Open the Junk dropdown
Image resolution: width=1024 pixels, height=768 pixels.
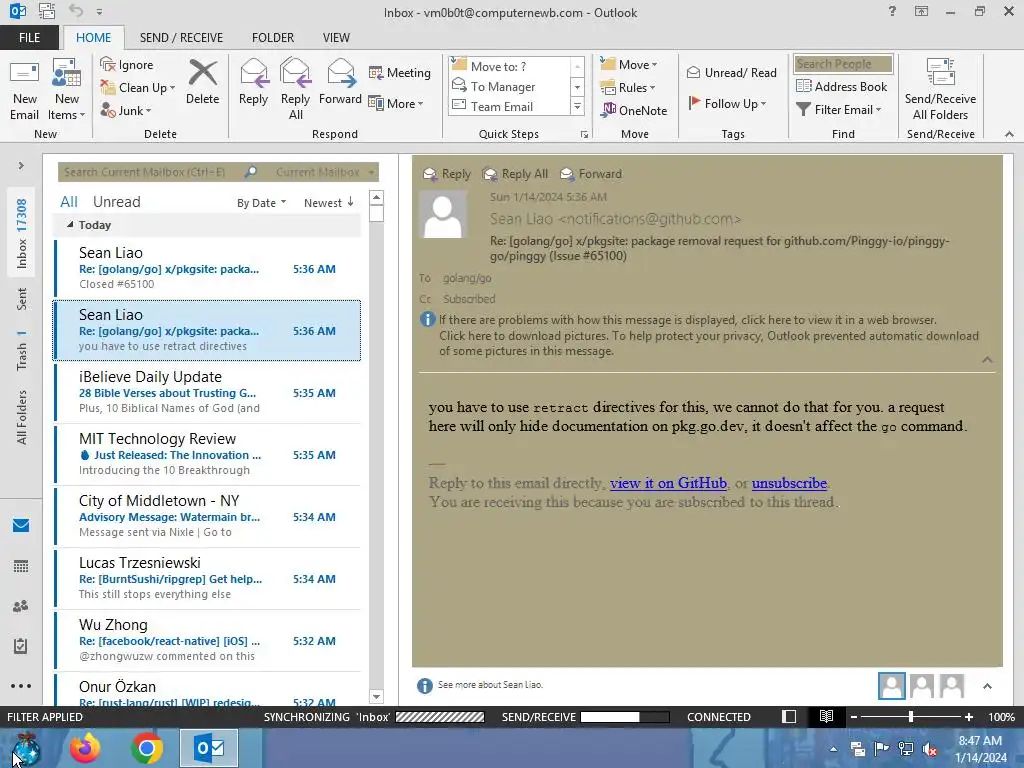(126, 110)
